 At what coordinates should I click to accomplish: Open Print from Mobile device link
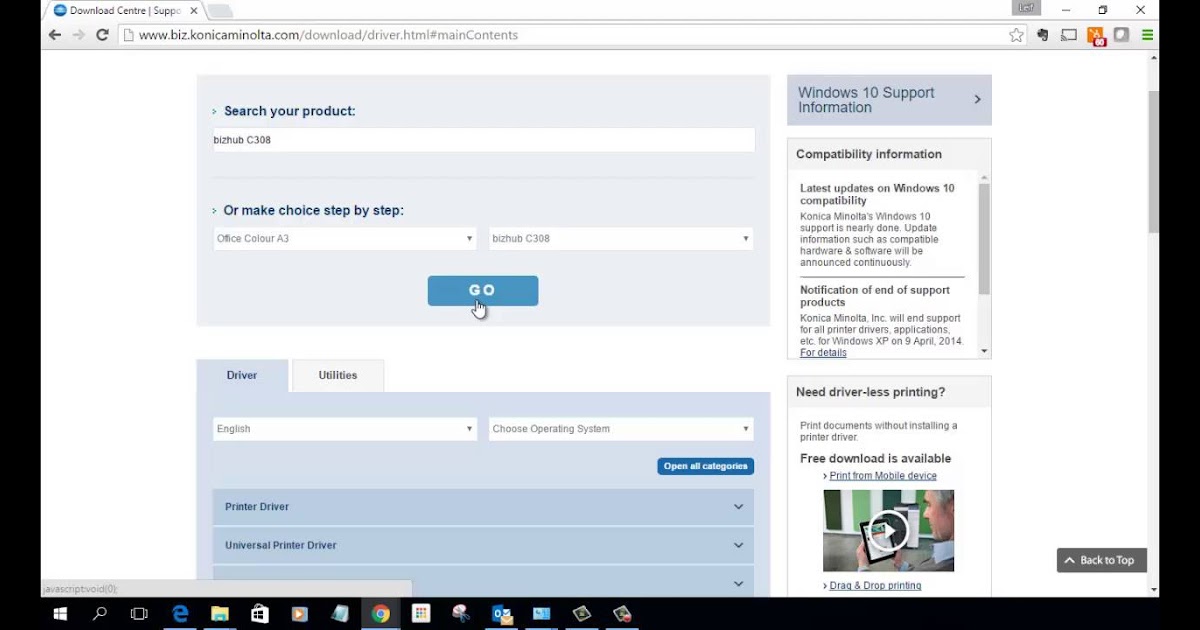coord(883,476)
